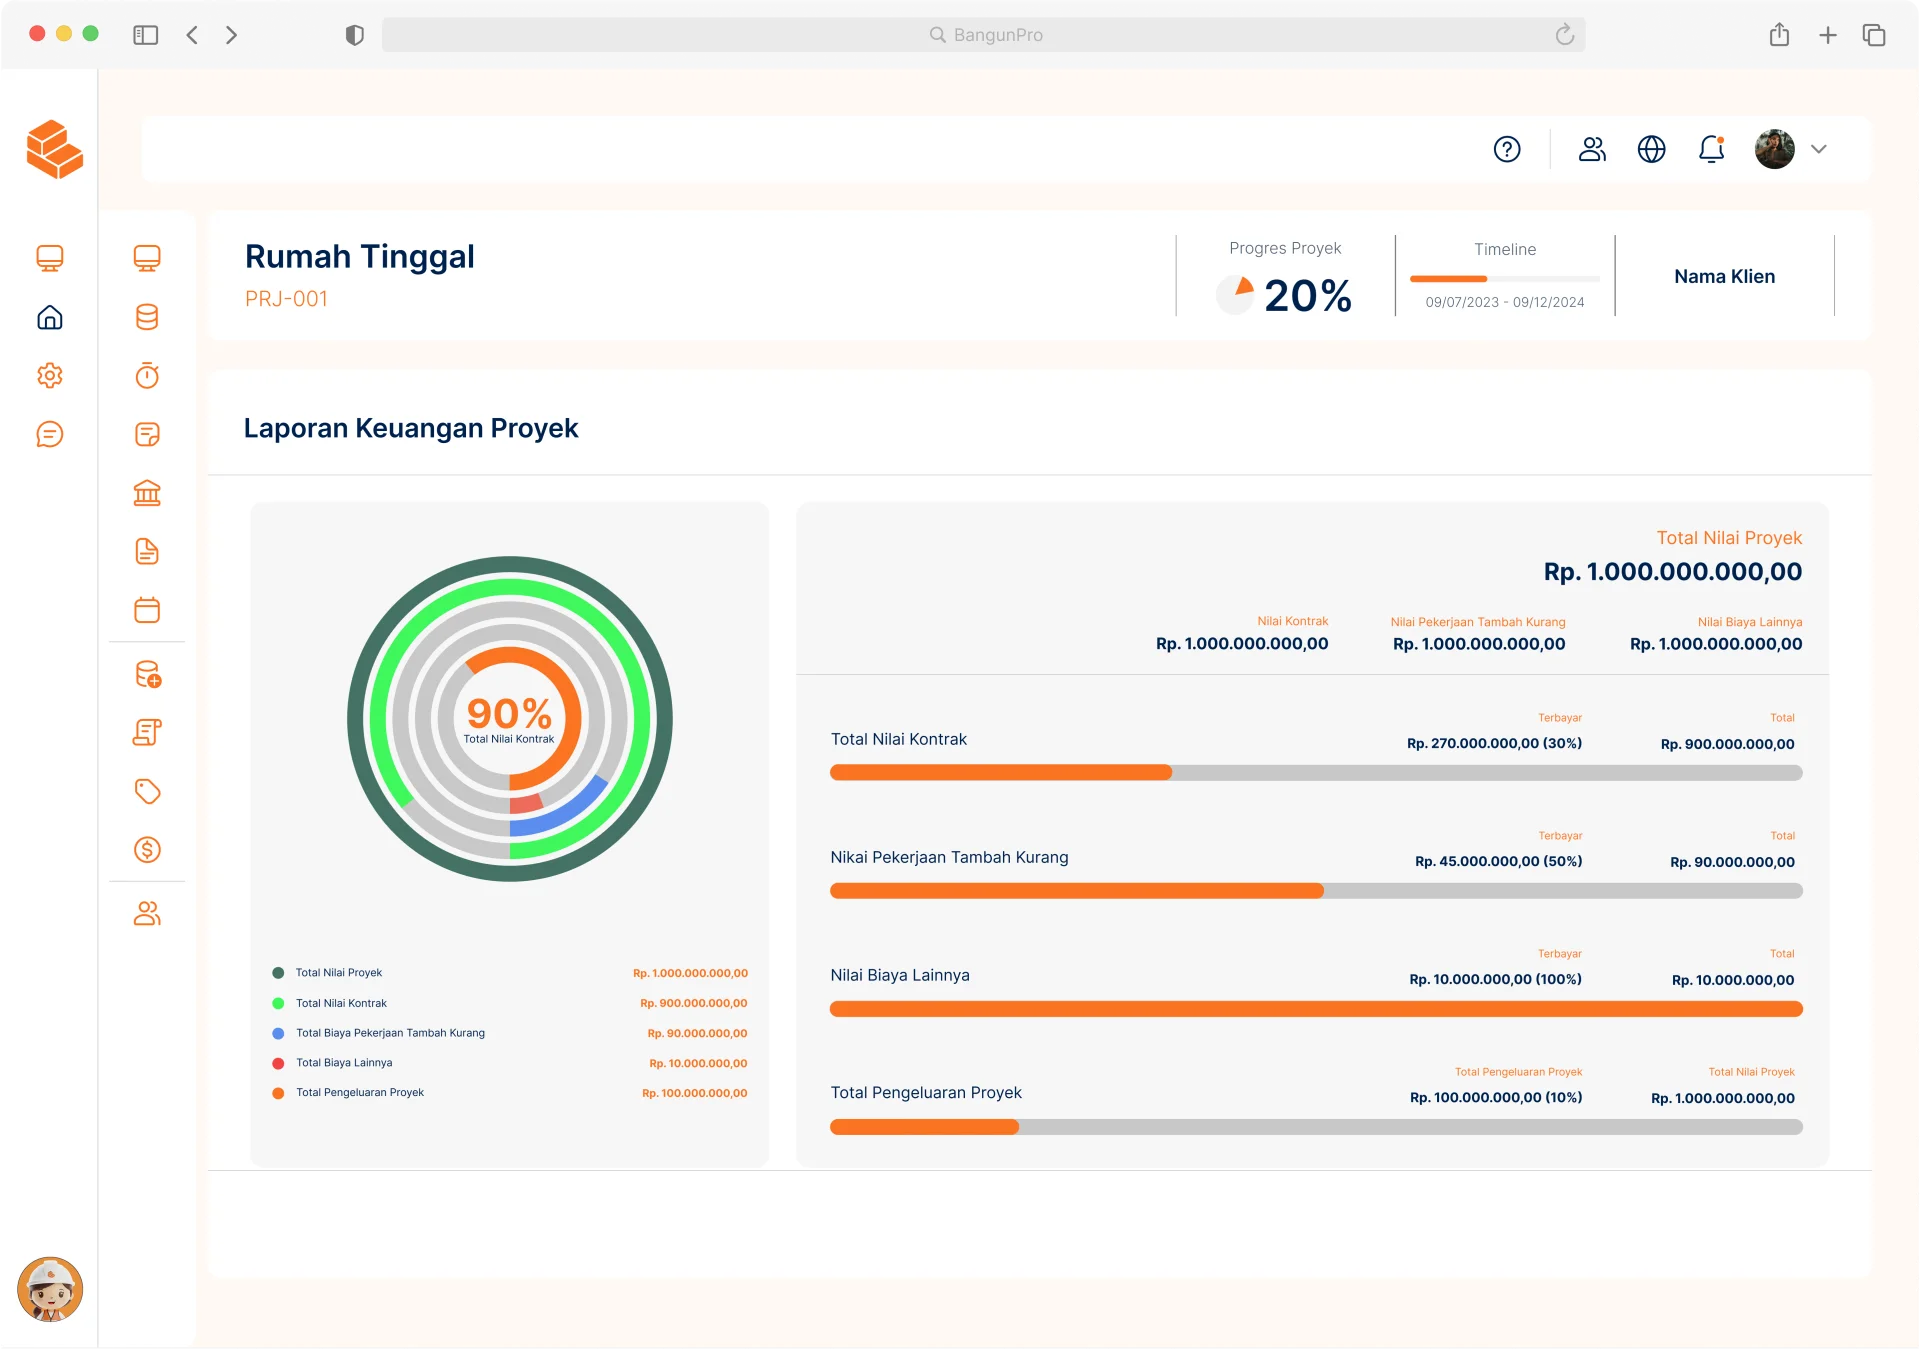Click the user profile avatar photo
The height and width of the screenshot is (1350, 1920).
[1774, 149]
